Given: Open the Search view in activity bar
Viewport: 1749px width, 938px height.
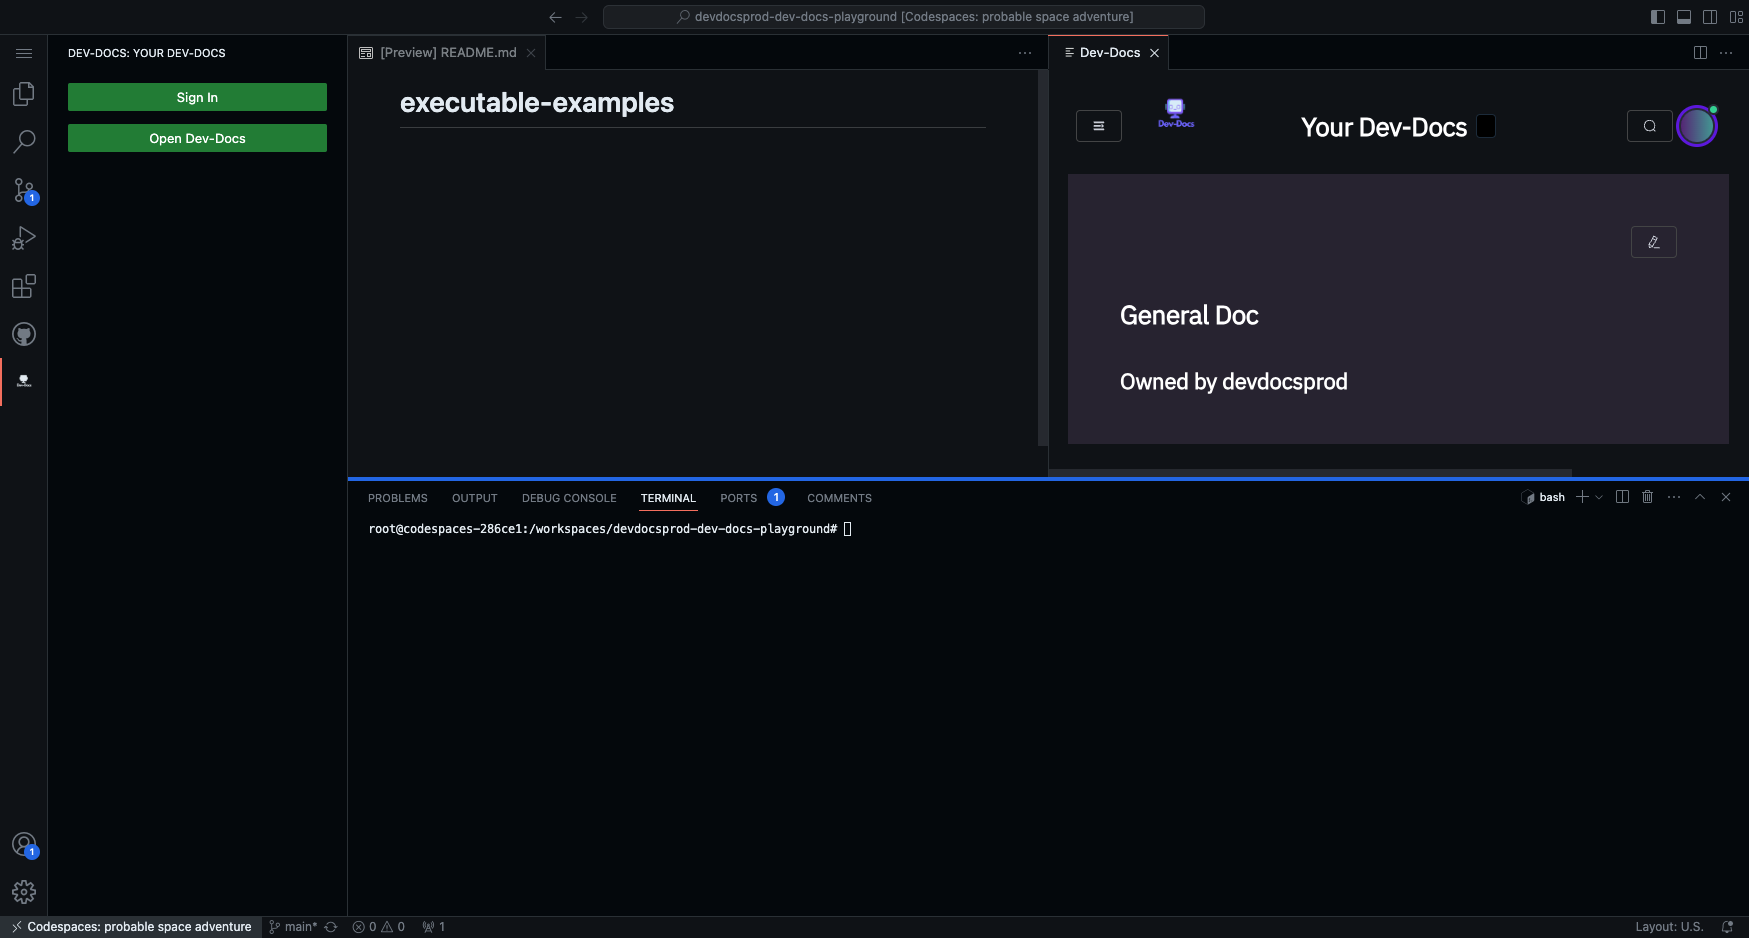Looking at the screenshot, I should 24,142.
